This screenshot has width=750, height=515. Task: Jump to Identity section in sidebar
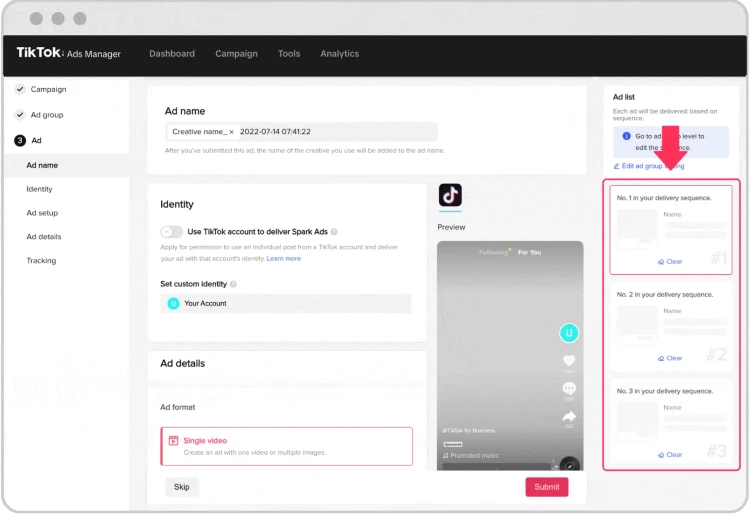click(x=39, y=189)
